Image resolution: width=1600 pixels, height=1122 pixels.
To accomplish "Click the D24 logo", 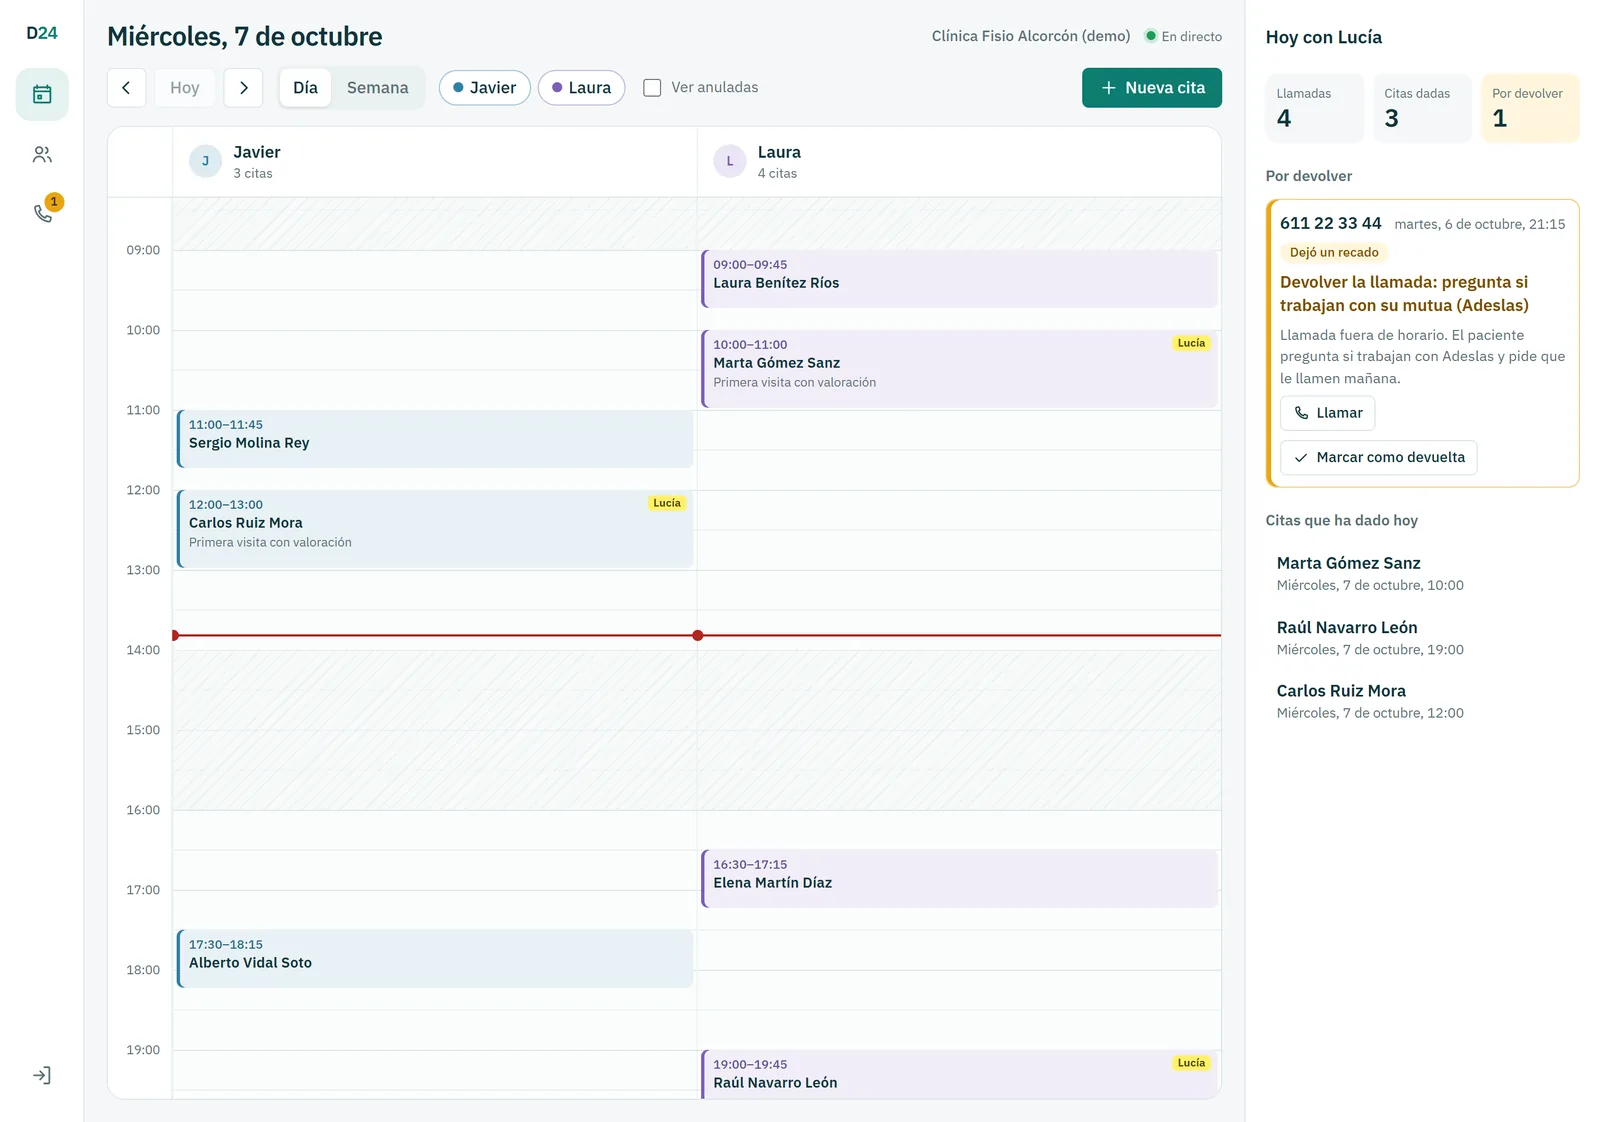I will coord(42,33).
